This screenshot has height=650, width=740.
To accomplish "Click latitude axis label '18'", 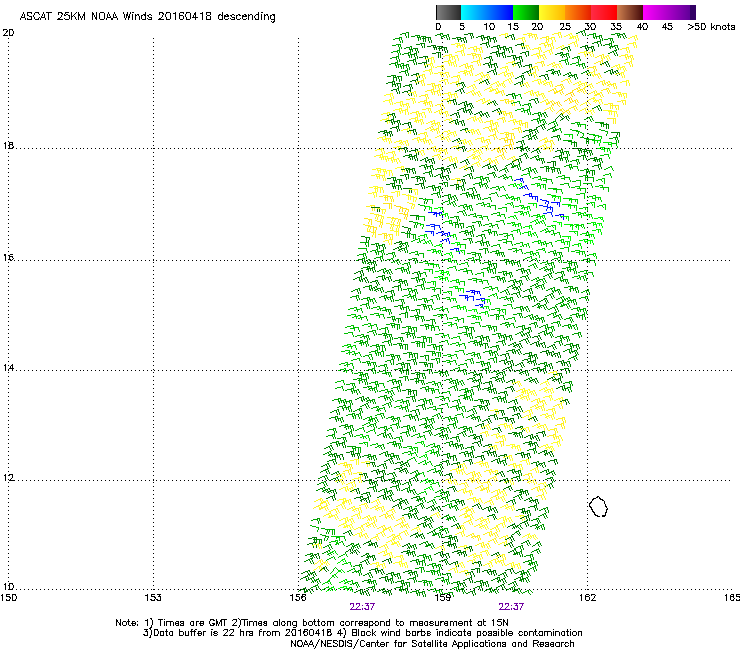I will click(x=8, y=145).
